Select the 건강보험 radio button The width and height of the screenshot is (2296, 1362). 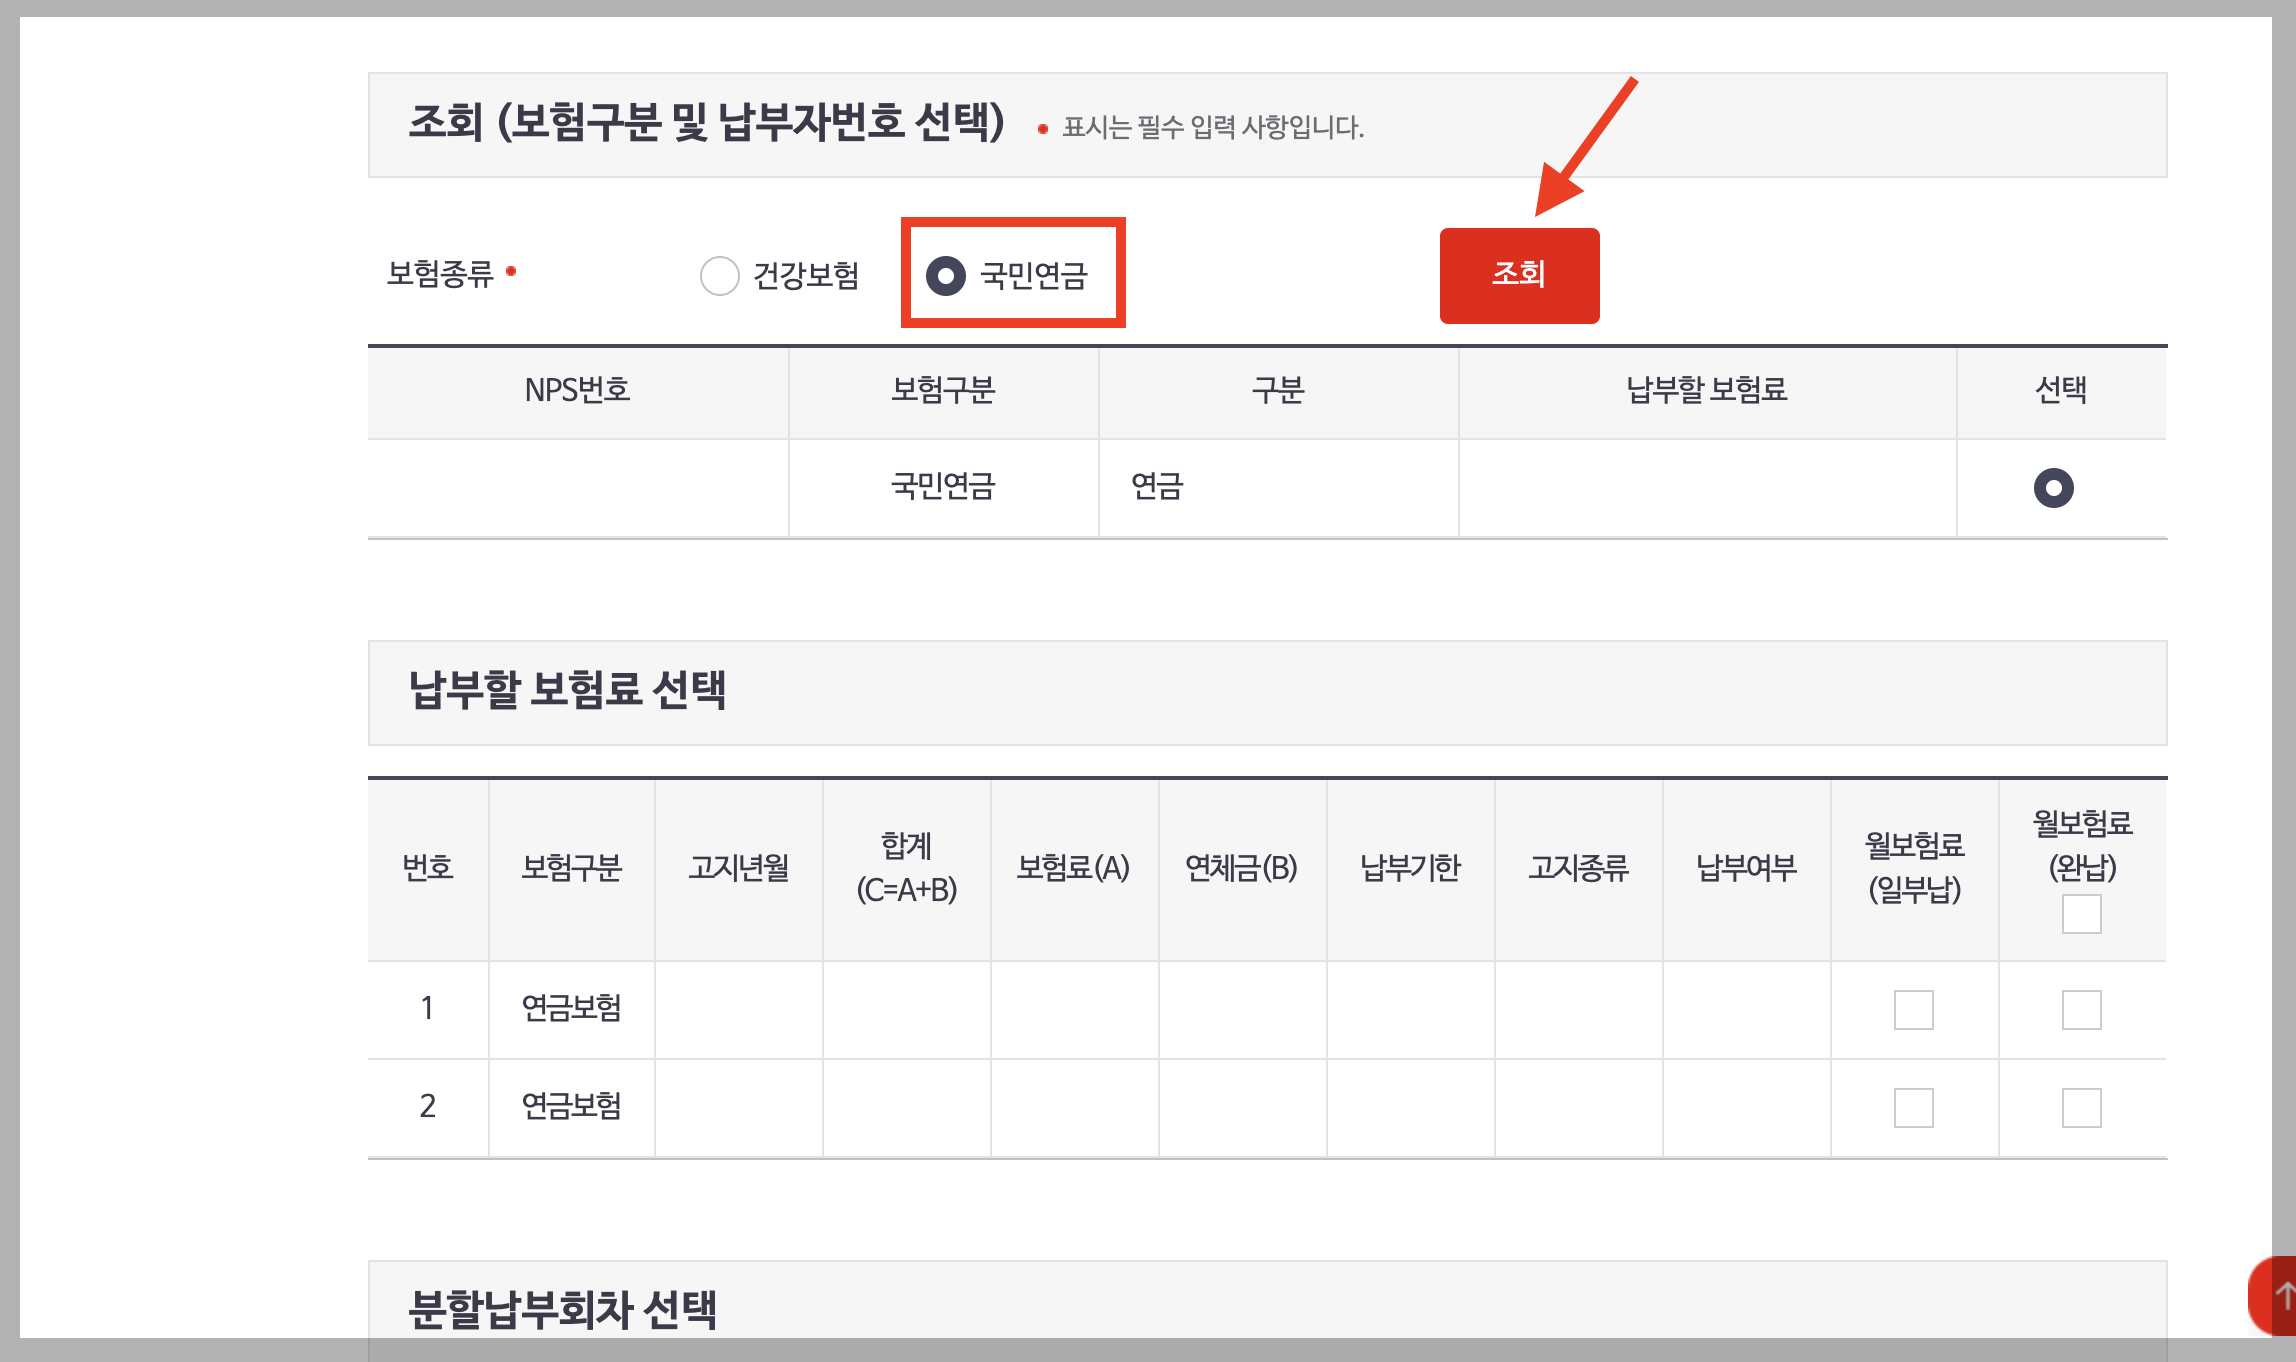[719, 276]
